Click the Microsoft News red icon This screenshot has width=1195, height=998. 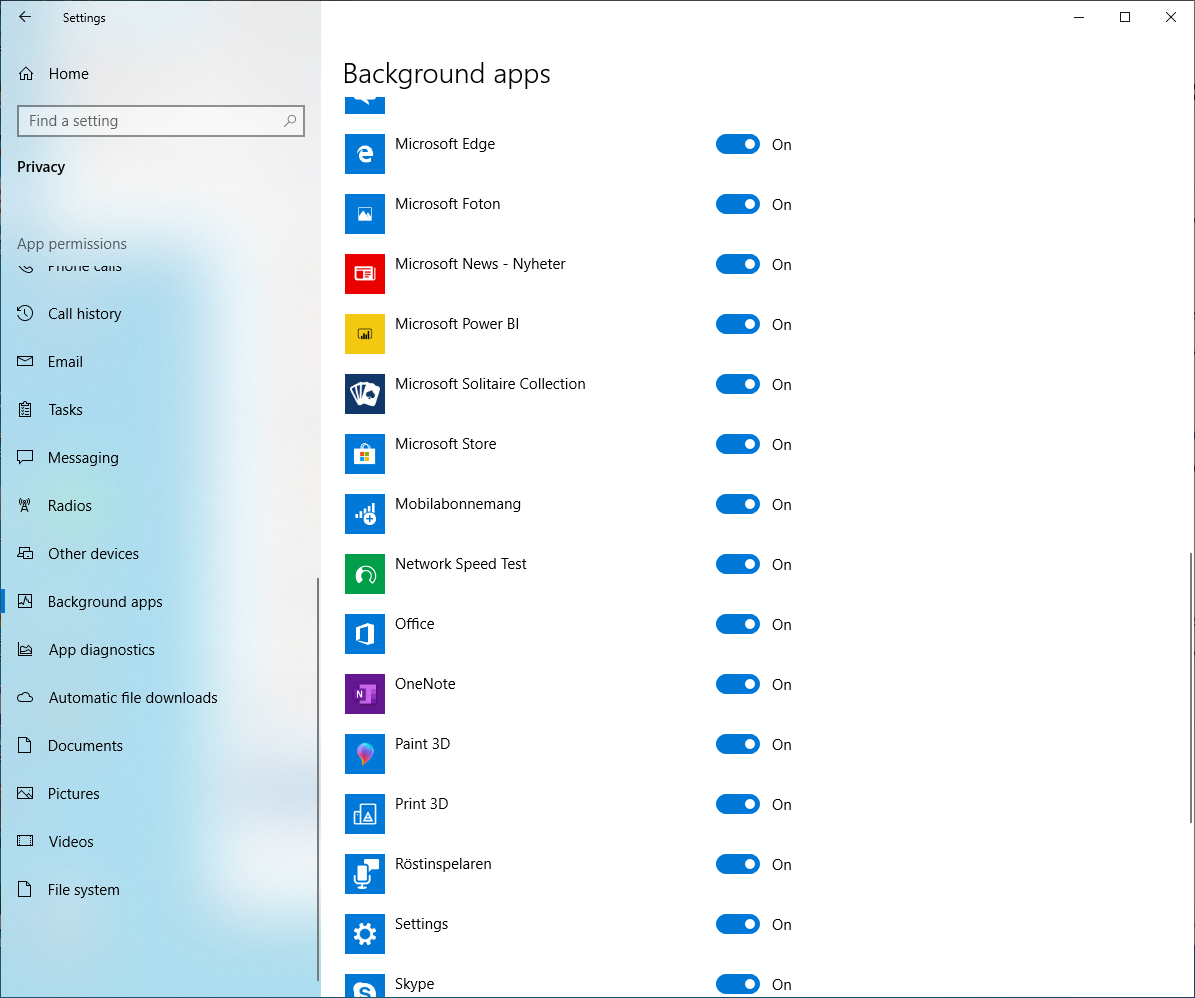[365, 274]
